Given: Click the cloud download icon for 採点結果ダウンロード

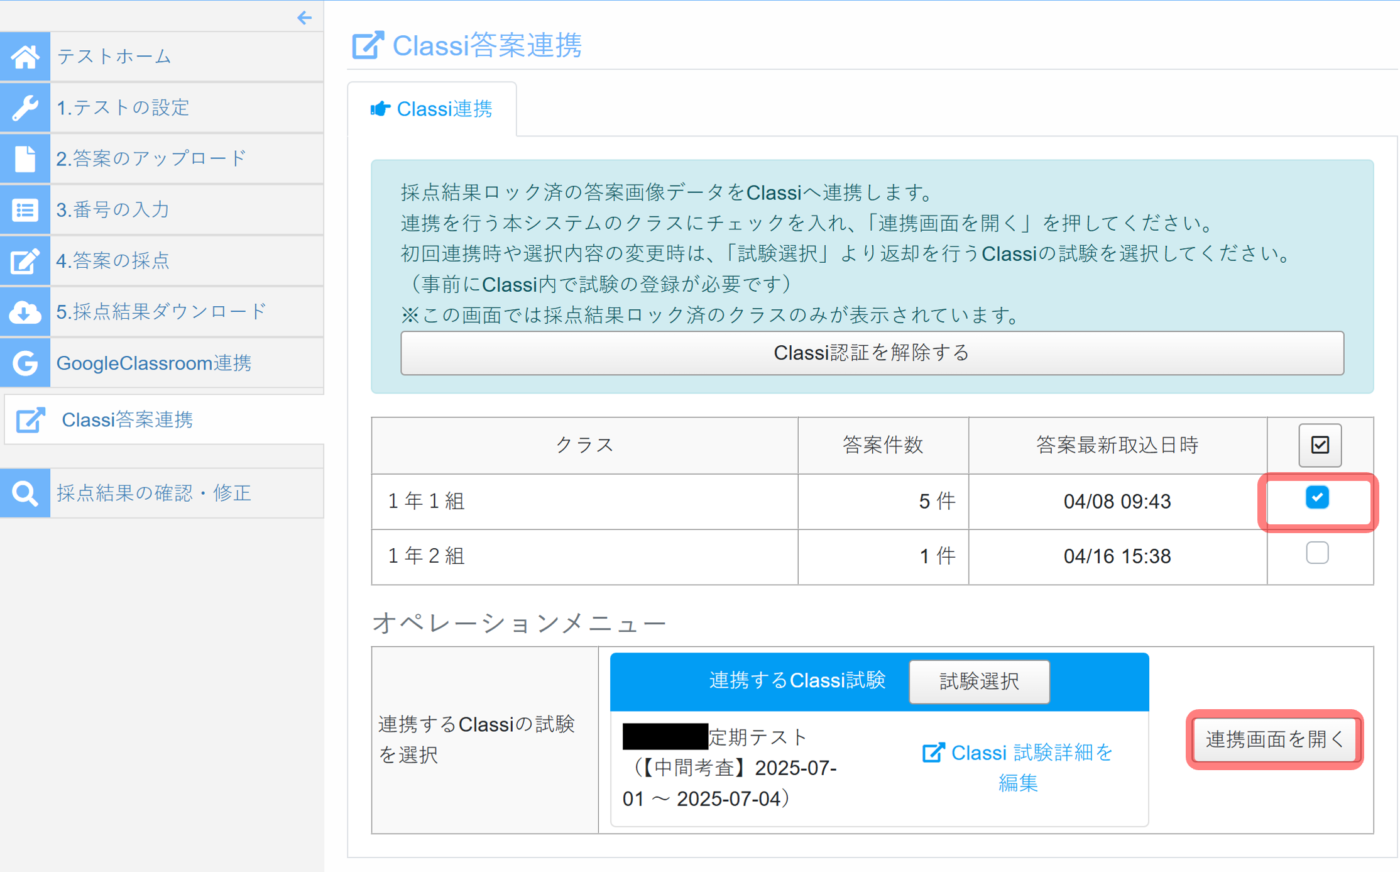Looking at the screenshot, I should [25, 312].
